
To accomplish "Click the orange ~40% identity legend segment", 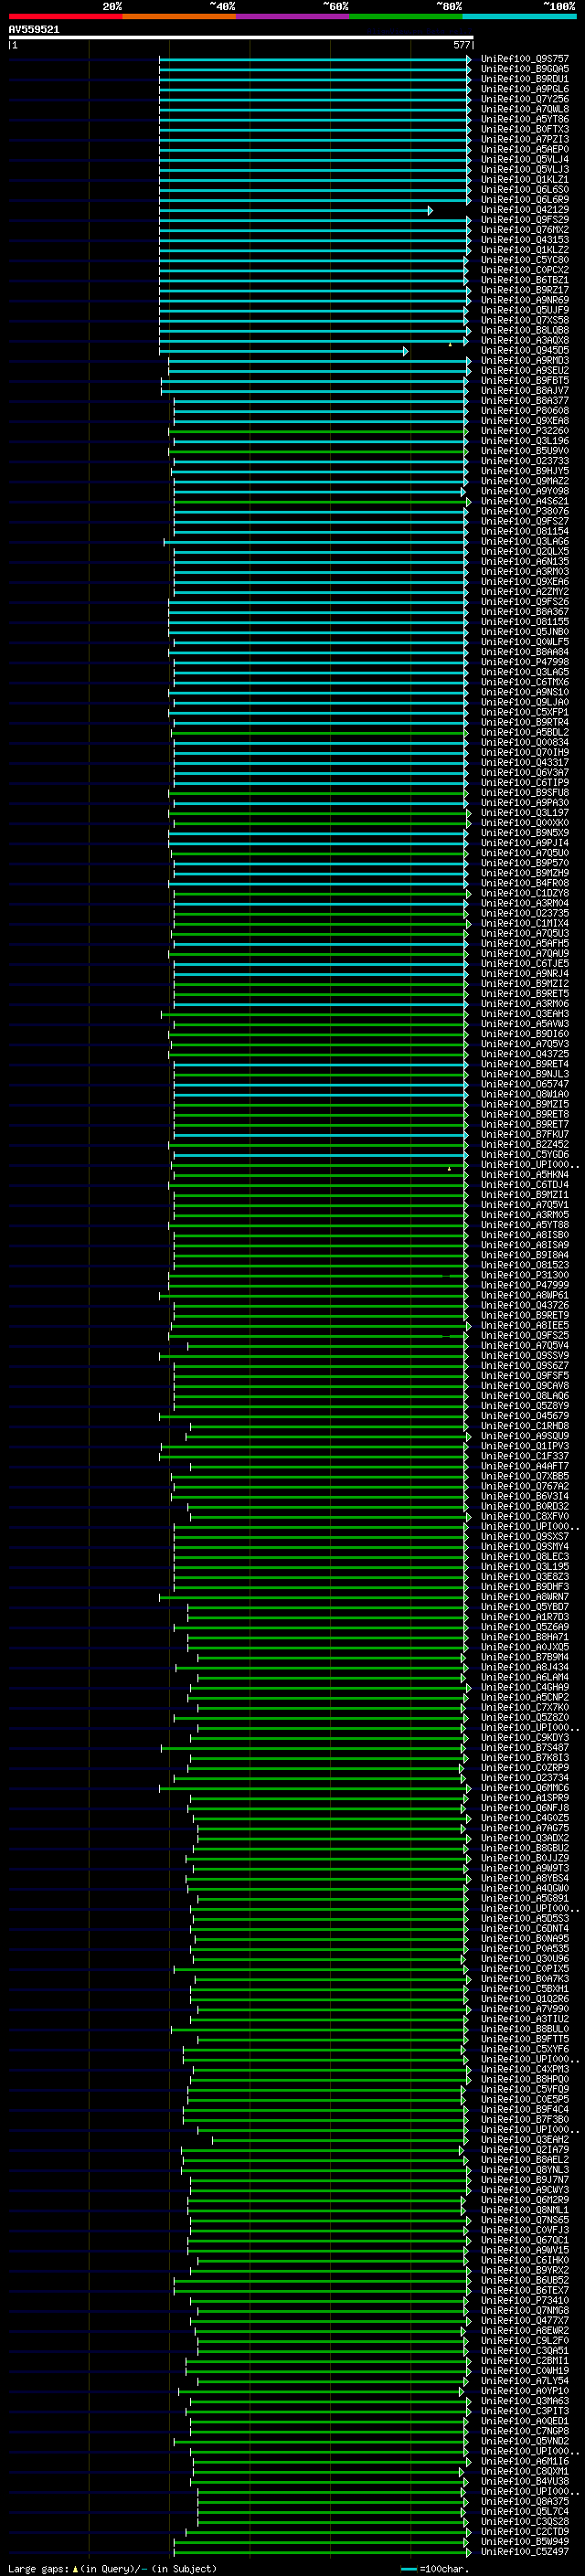I will 179,16.
